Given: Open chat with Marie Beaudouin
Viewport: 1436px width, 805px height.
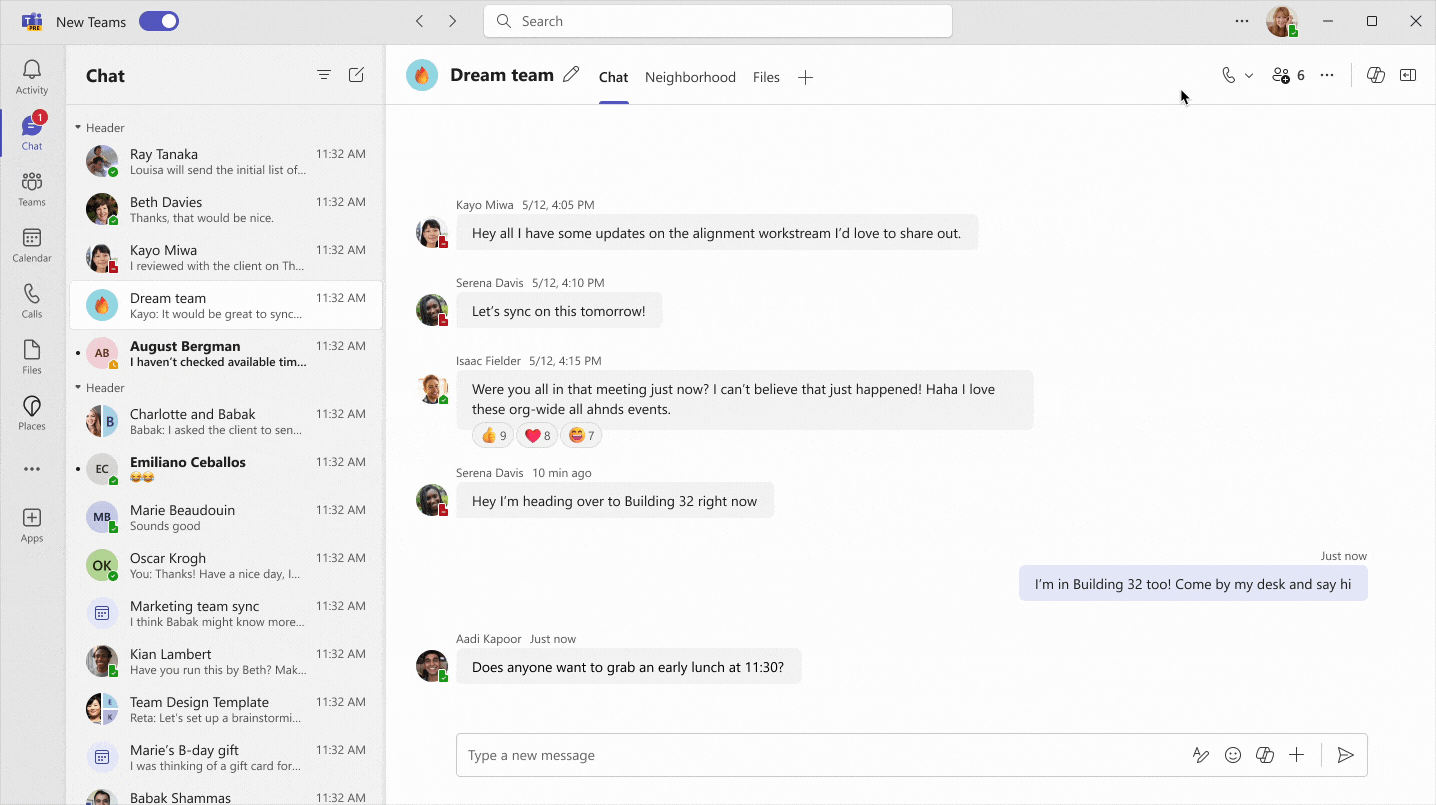Looking at the screenshot, I should (226, 518).
